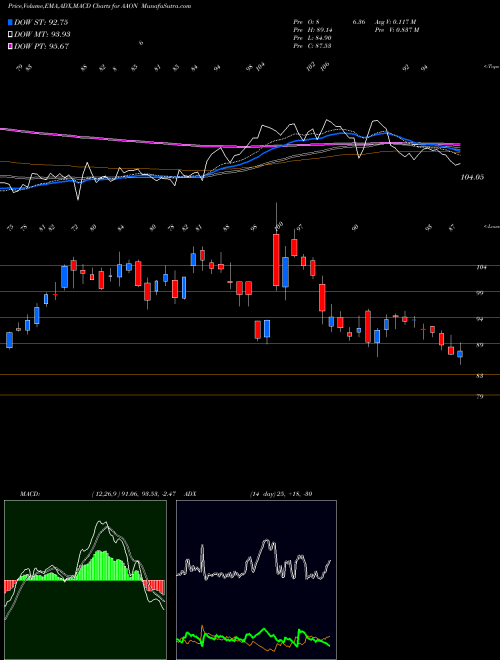Click the last blue candlestick on the right
Viewport: 500px width, 660px height.
pyautogui.click(x=460, y=354)
